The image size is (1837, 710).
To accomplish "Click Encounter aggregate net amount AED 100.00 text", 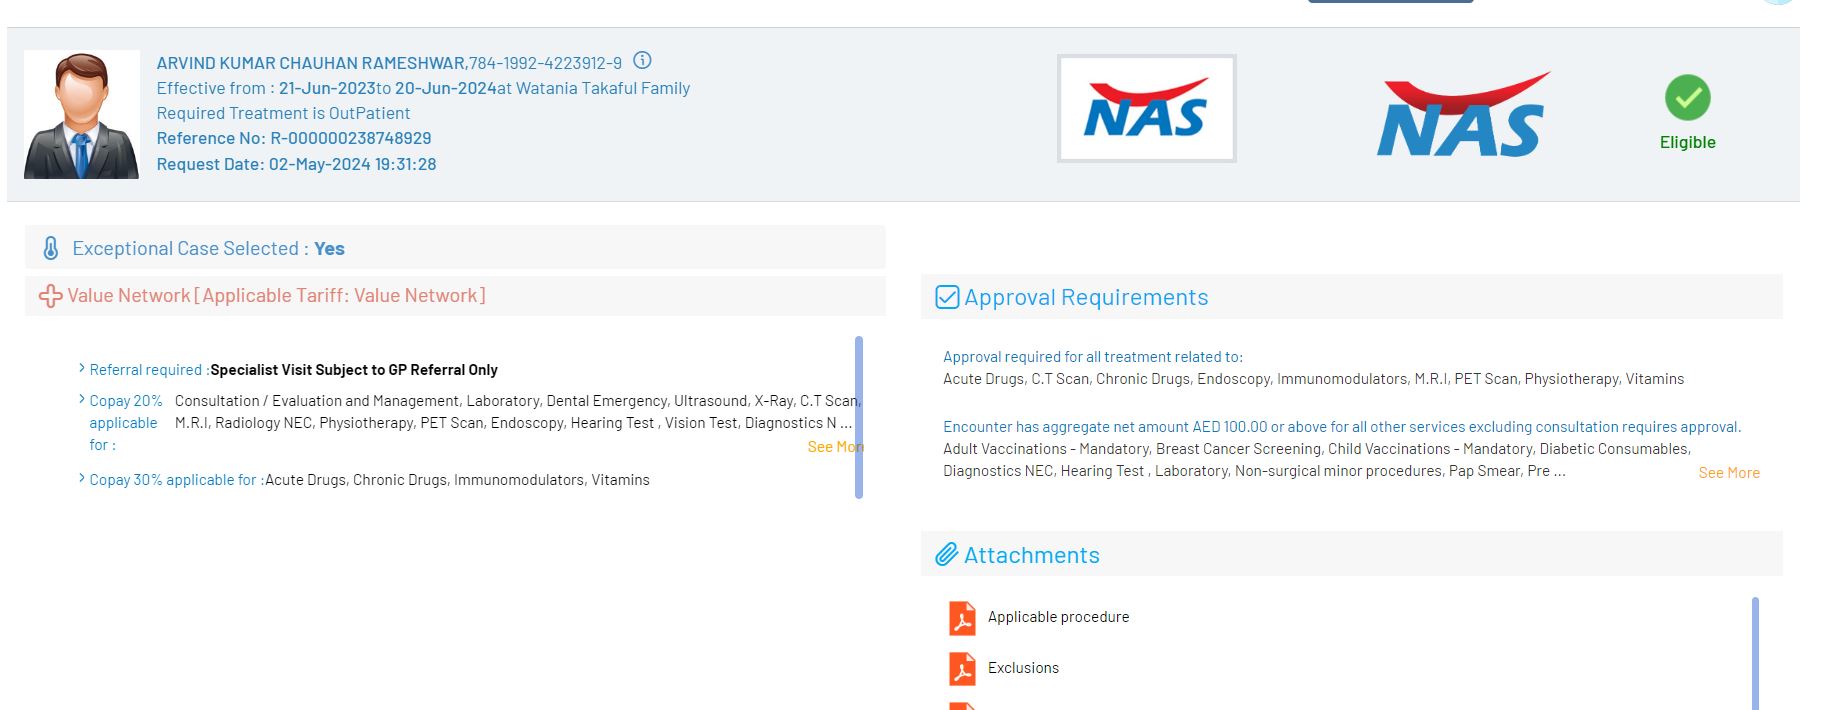I will pos(1342,427).
